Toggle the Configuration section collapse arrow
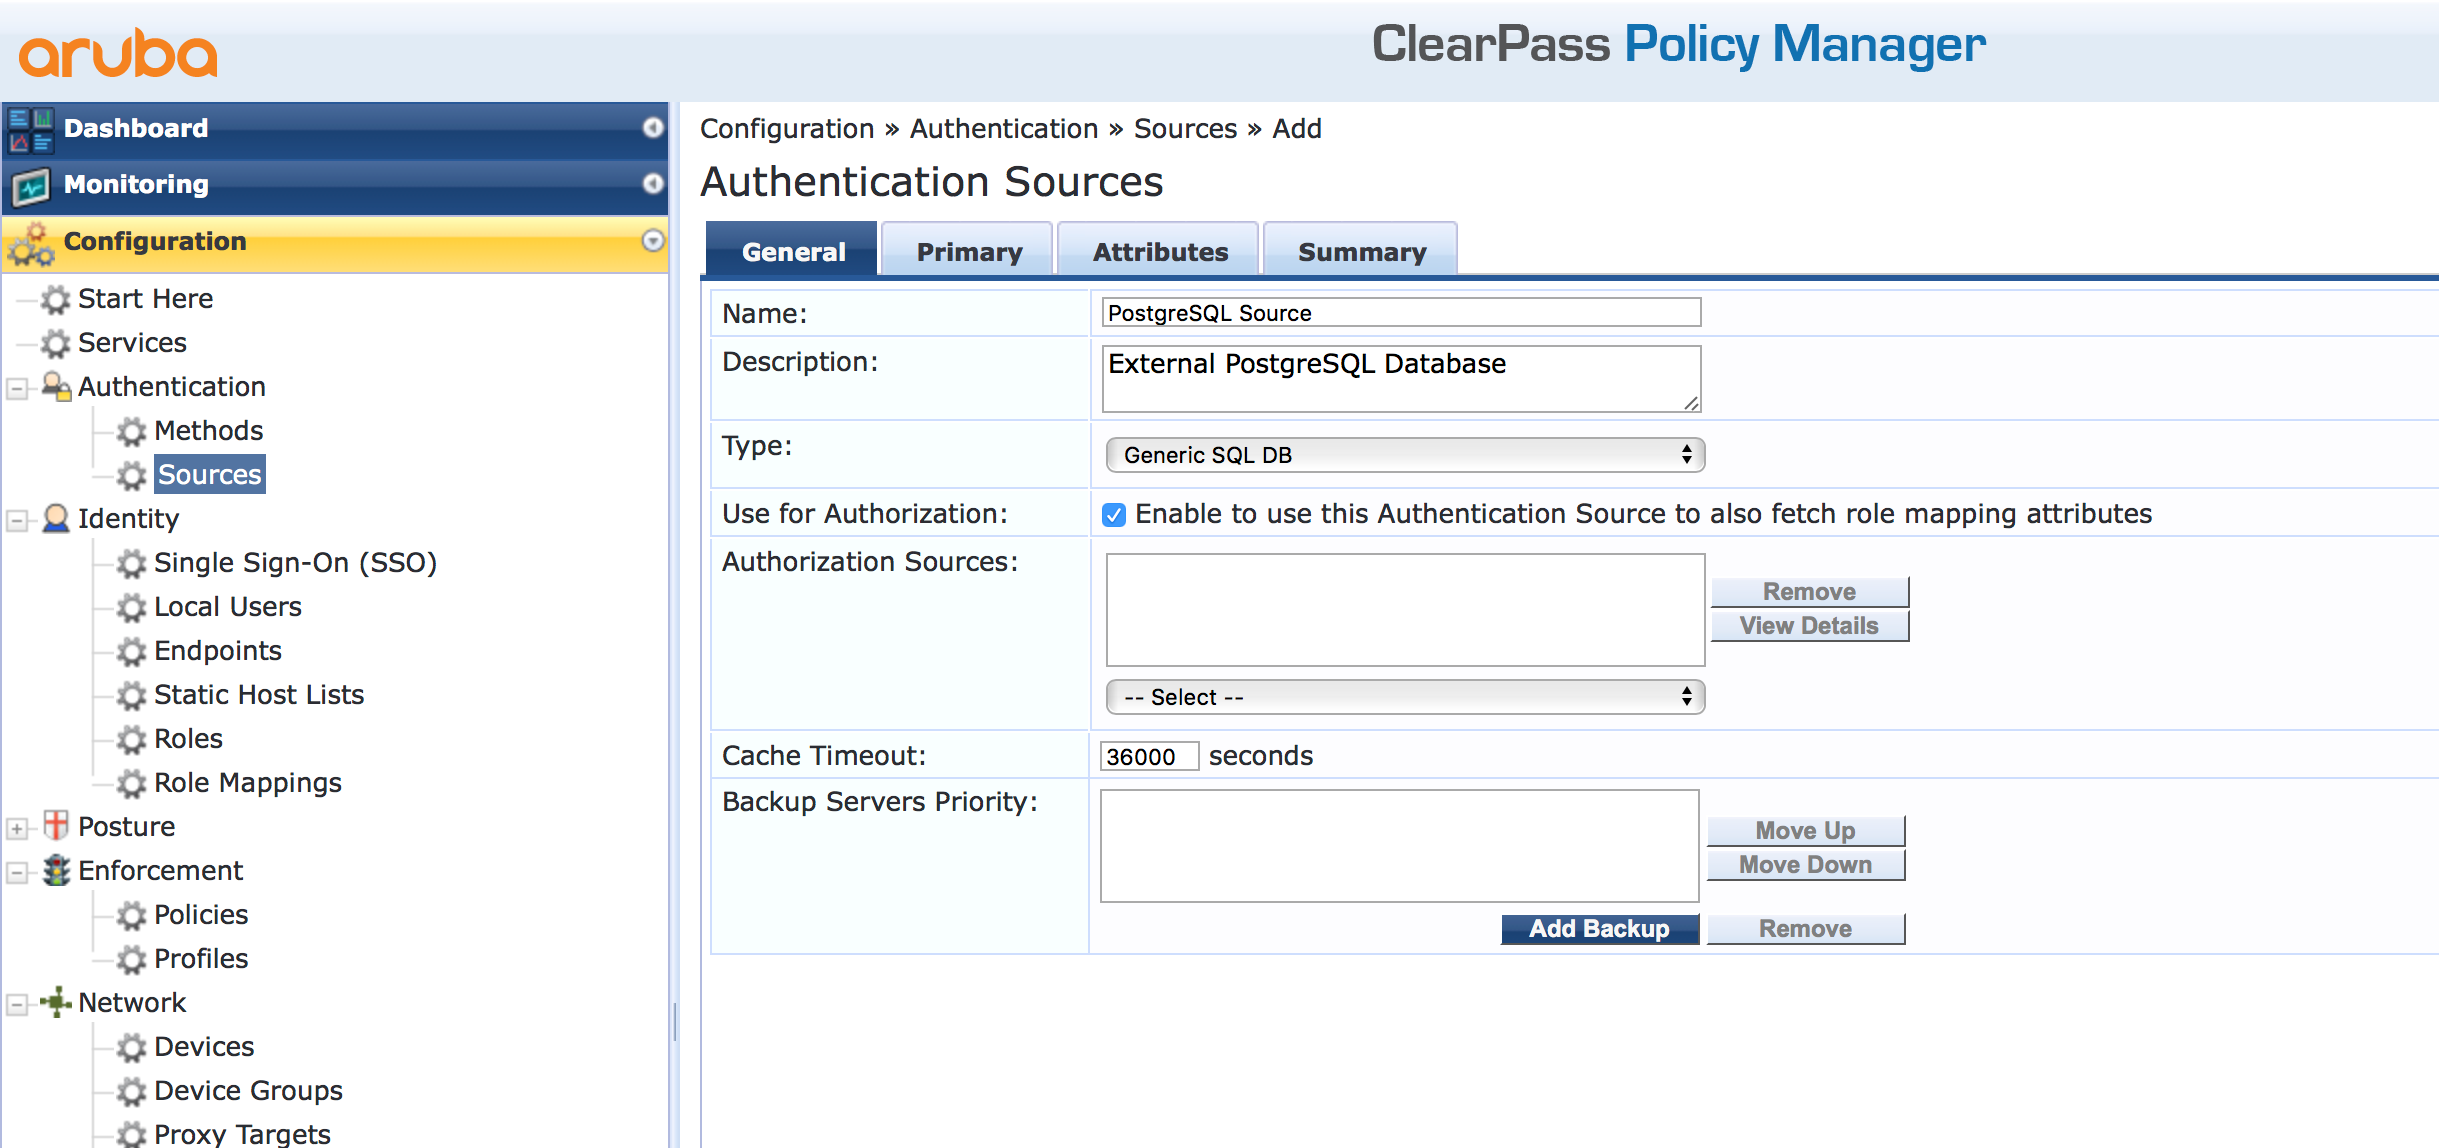This screenshot has width=2439, height=1148. pyautogui.click(x=653, y=241)
